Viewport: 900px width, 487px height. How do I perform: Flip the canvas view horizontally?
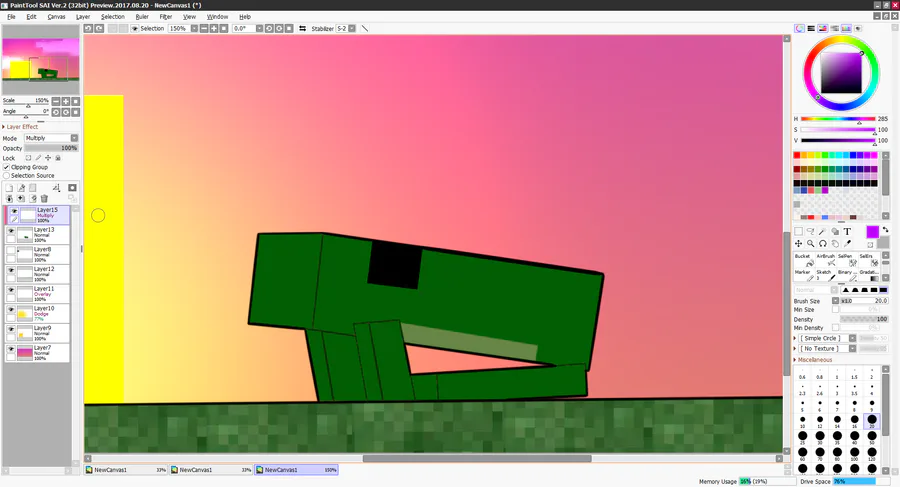(x=302, y=28)
